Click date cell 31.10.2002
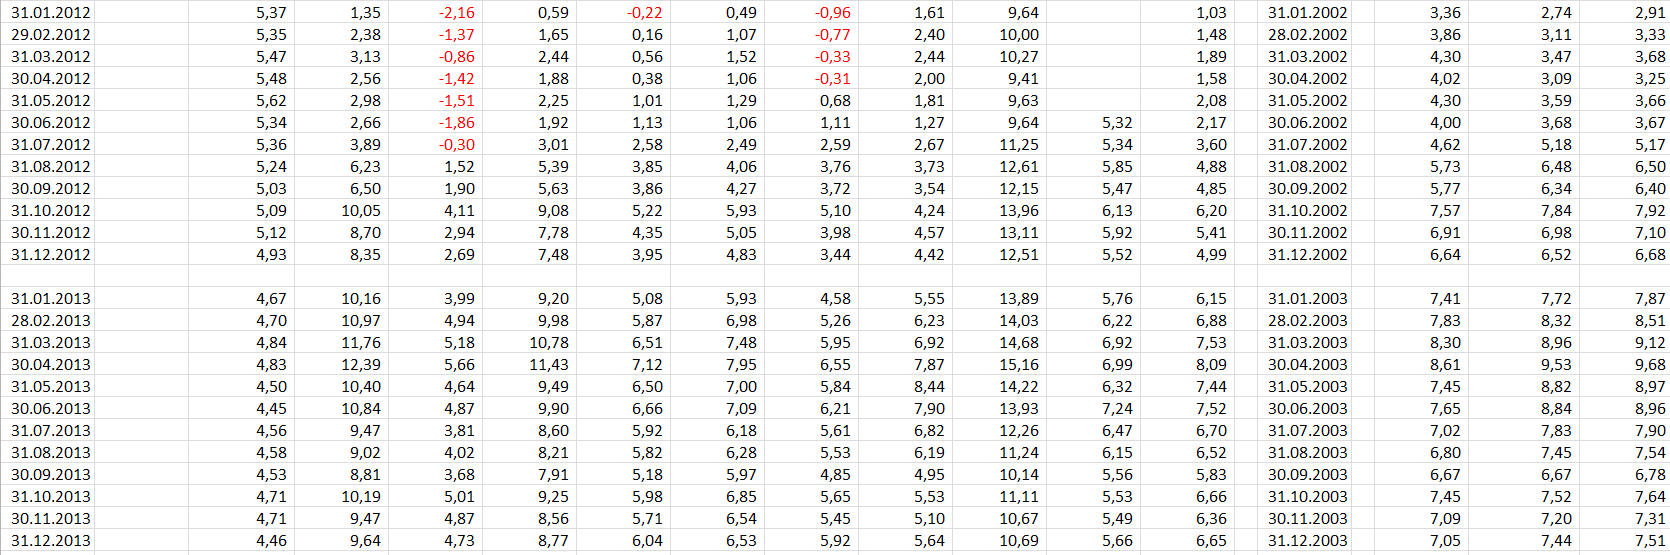This screenshot has height=555, width=1670. (1307, 211)
